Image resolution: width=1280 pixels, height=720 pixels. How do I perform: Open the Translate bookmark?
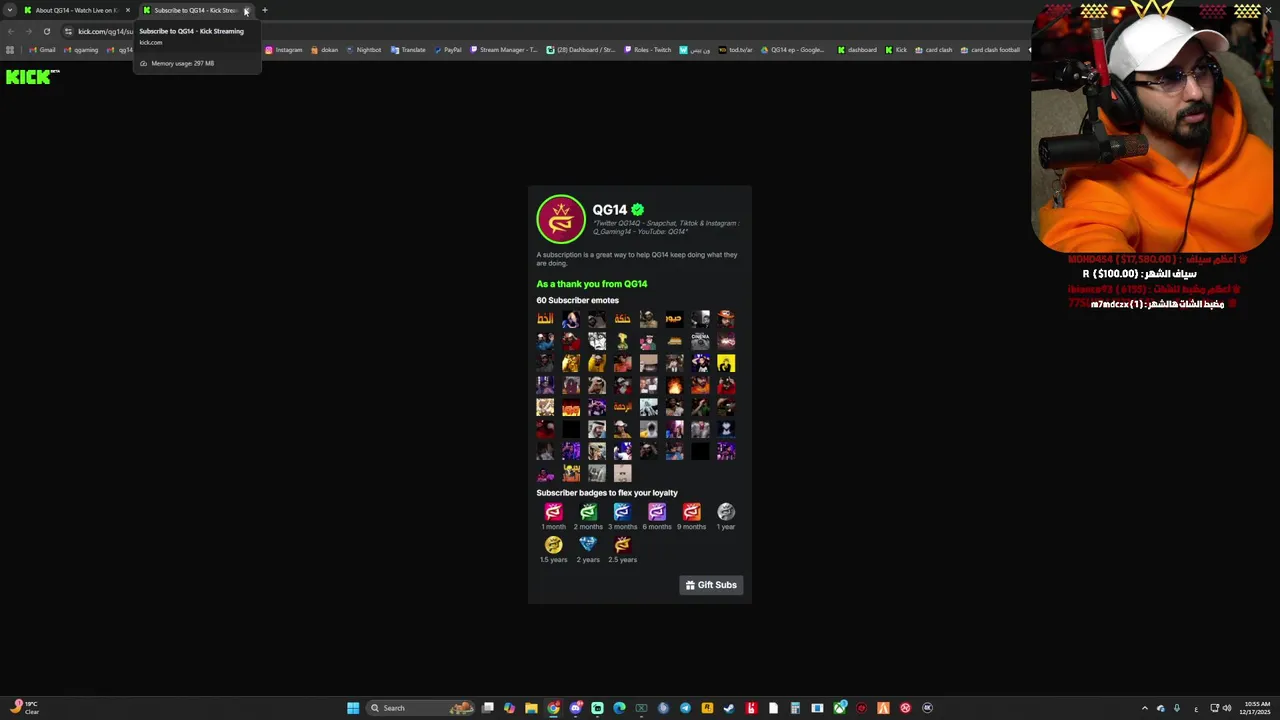click(408, 50)
